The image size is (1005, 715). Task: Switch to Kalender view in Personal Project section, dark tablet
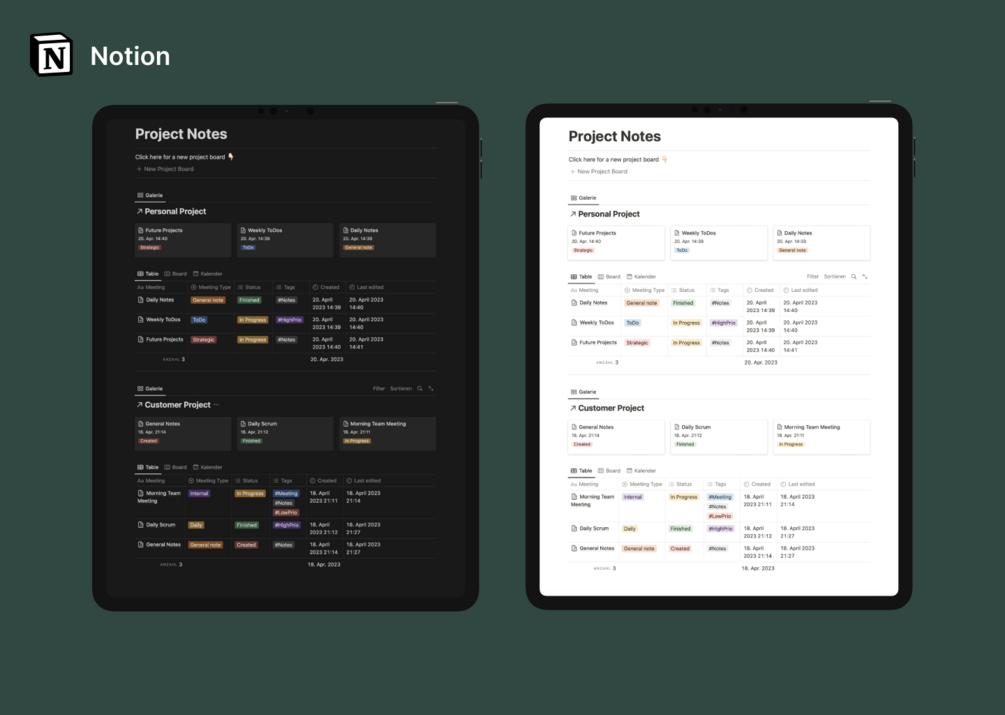click(208, 274)
